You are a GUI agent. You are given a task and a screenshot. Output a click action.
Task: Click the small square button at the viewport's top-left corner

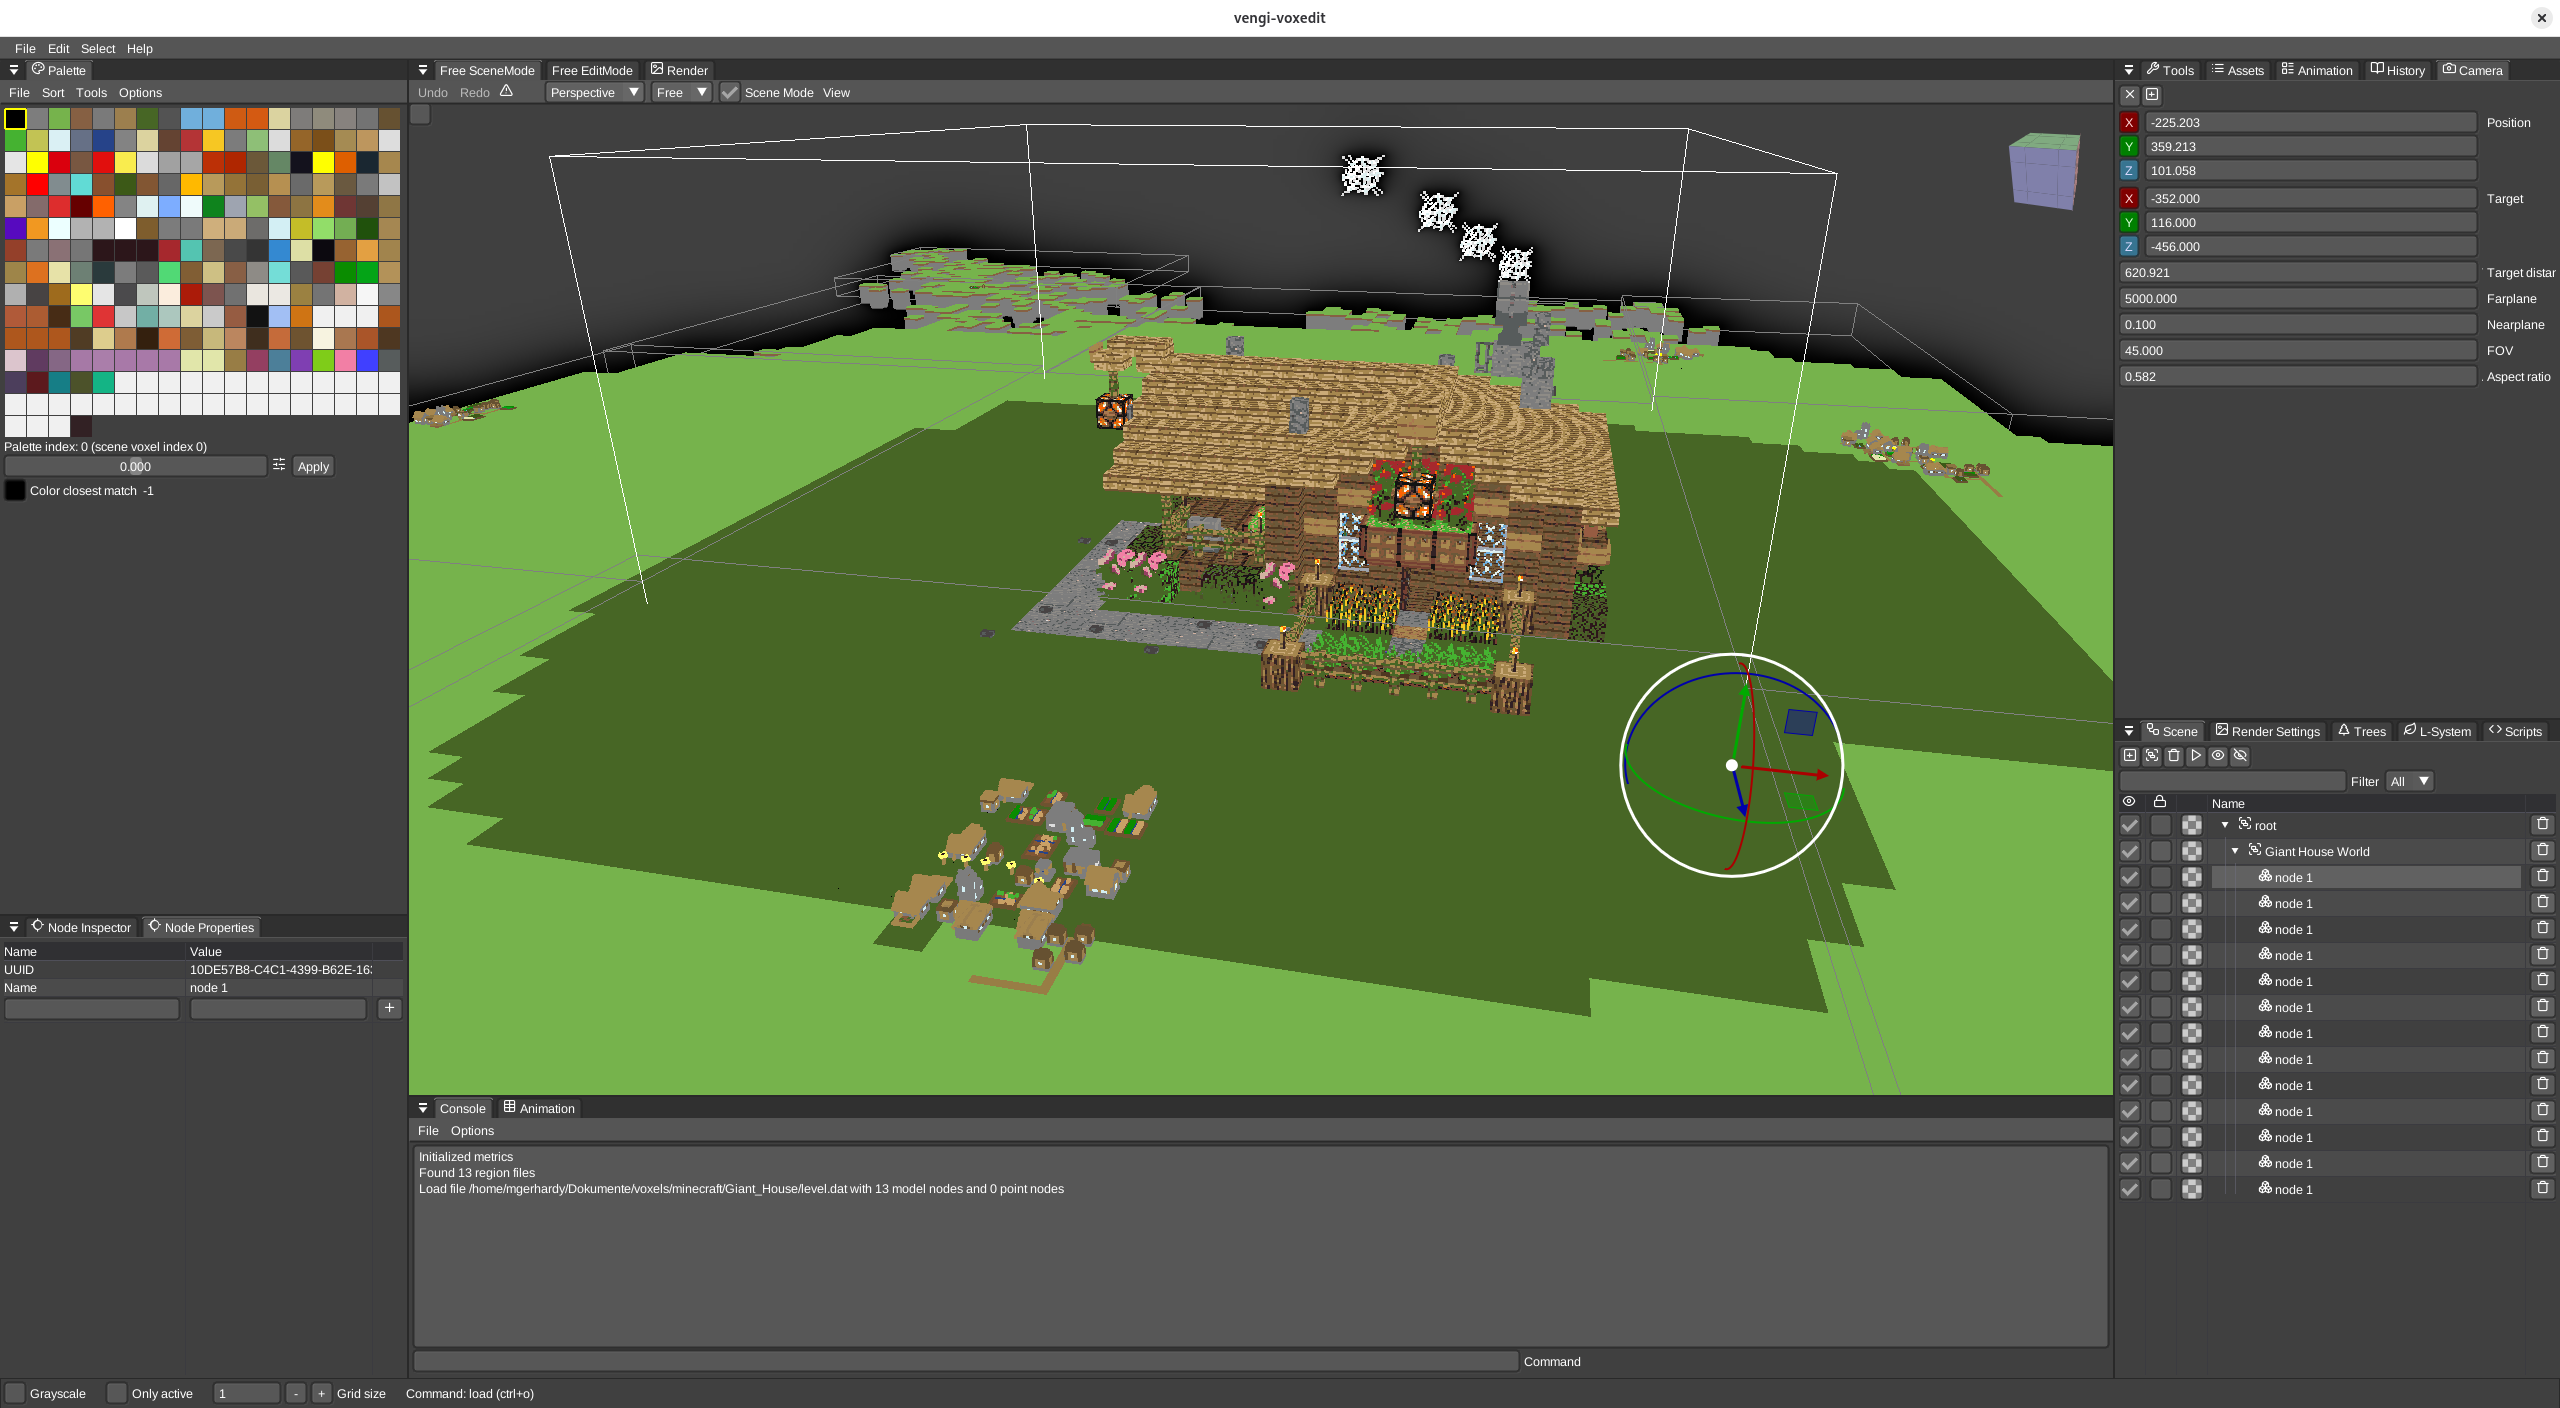pos(421,114)
